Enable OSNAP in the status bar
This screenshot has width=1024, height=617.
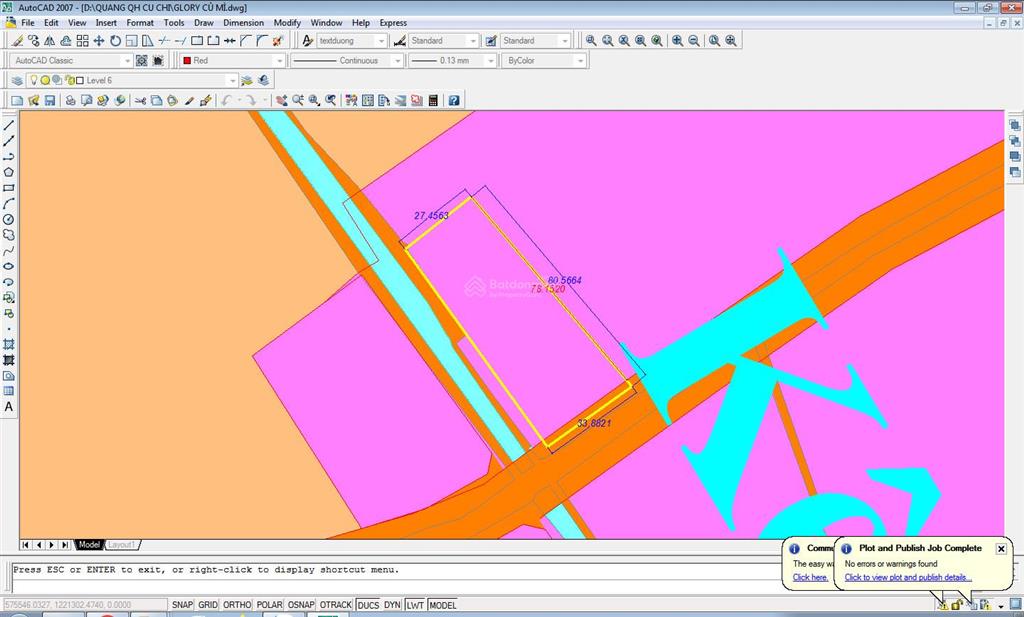coord(301,605)
